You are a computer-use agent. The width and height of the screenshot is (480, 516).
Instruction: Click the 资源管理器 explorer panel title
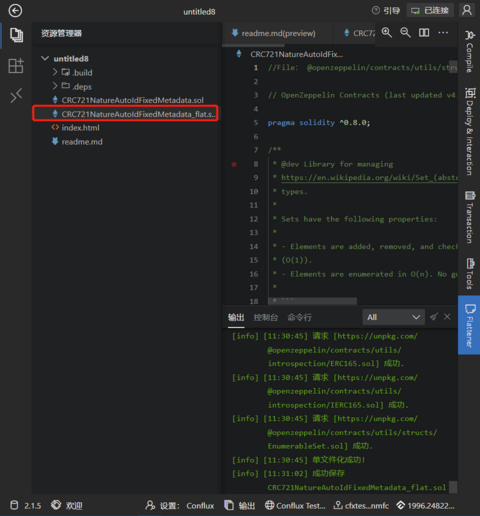tap(61, 33)
